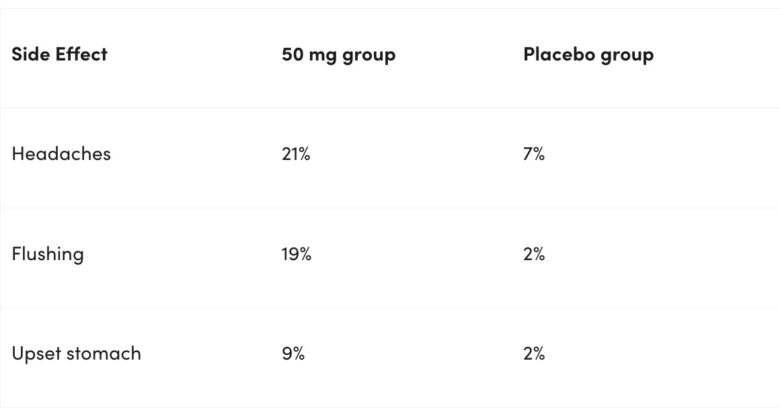Select the 2% placebo value for Upset stomach
This screenshot has height=410, width=780.
point(534,354)
